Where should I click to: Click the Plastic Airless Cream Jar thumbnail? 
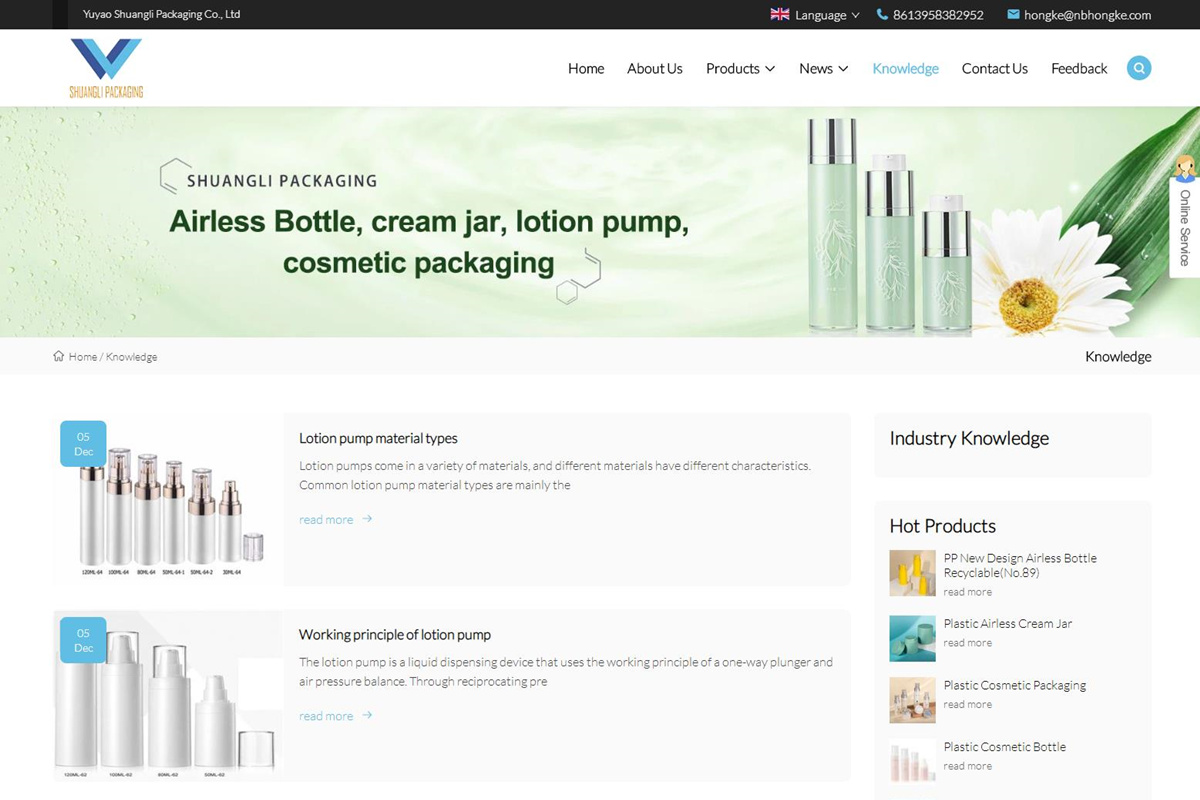coord(912,638)
